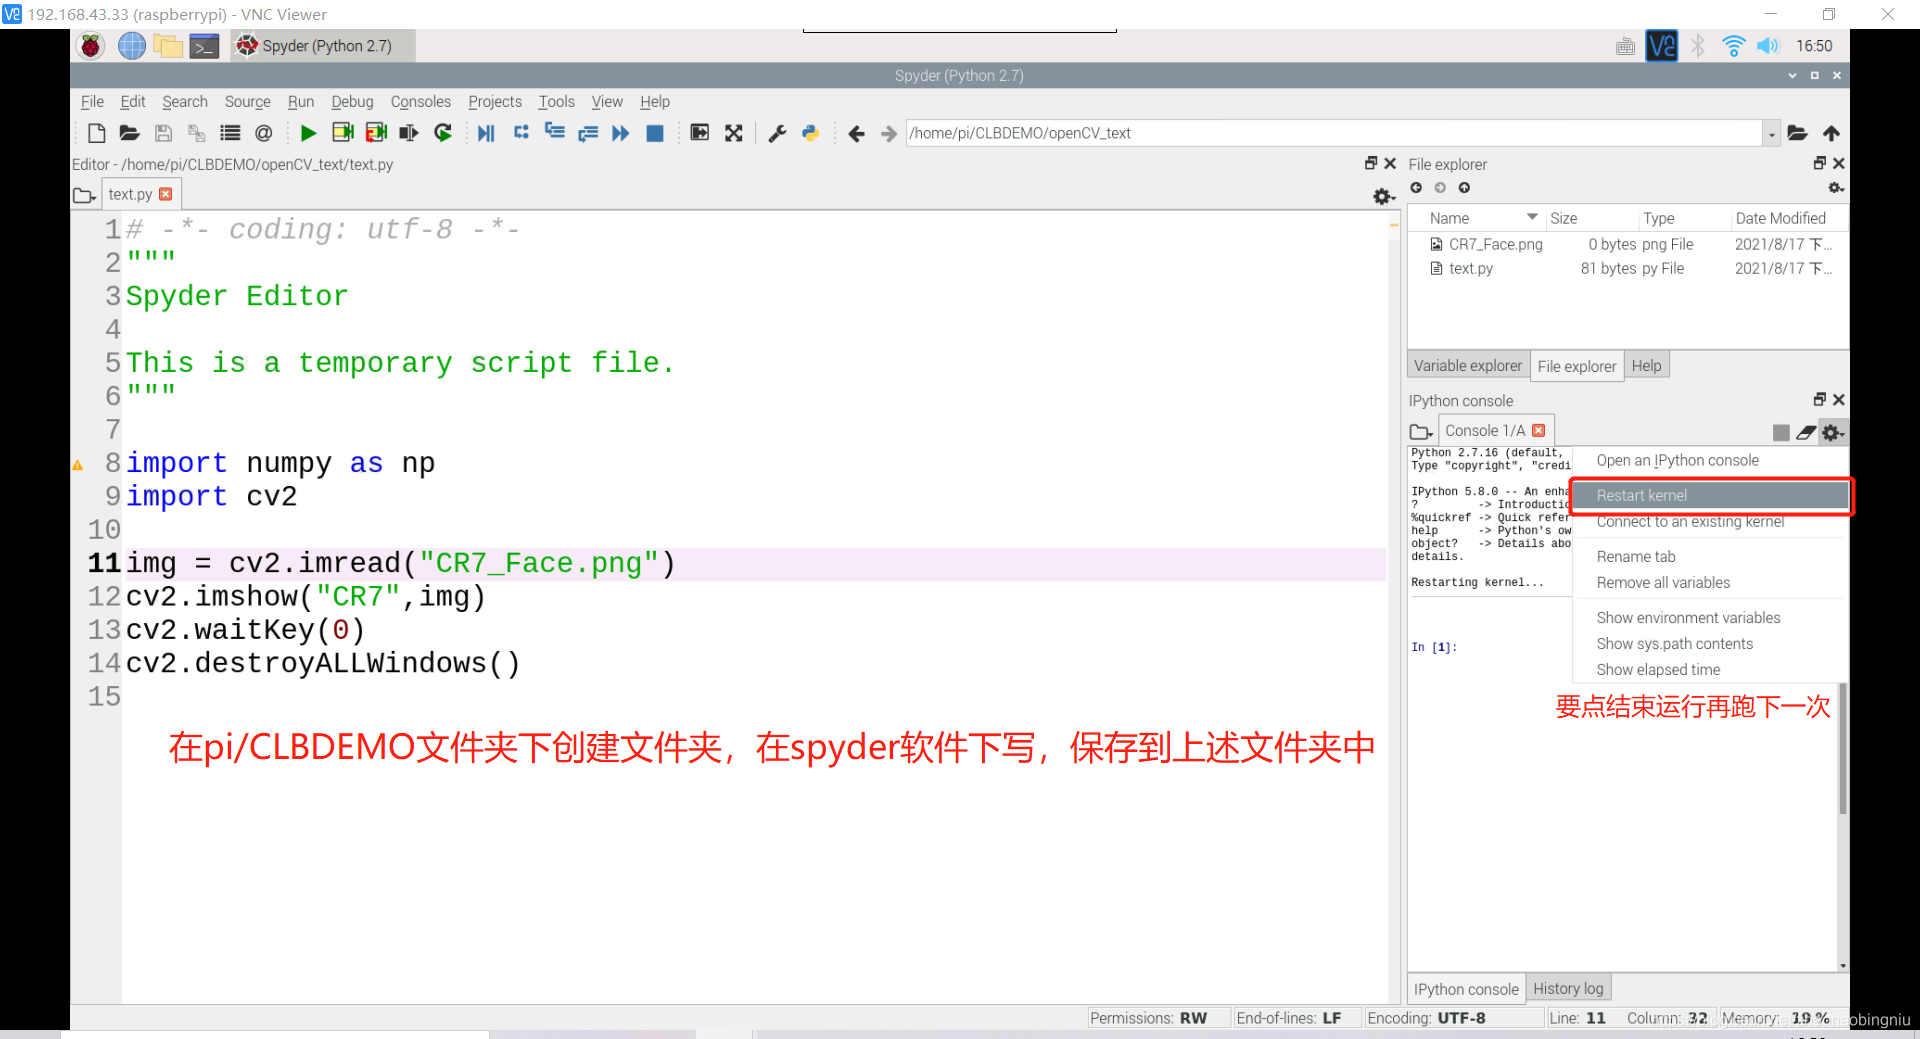
Task: Open the Projects menu
Action: (495, 101)
